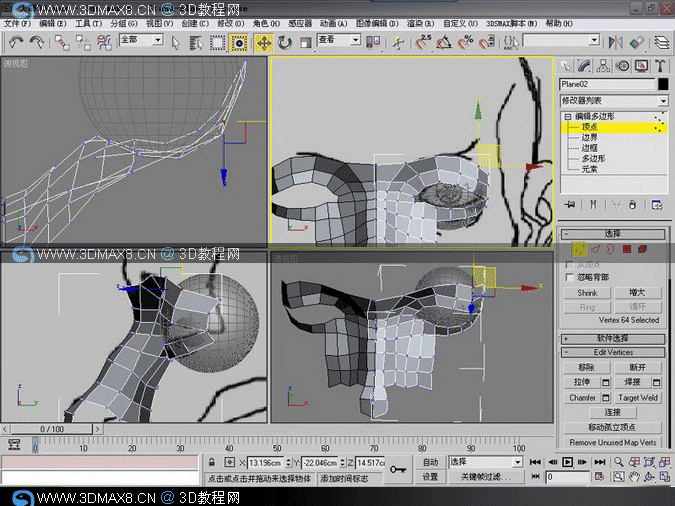Screen dimensions: 675x506
Task: Open the 编辑 (Edit) menu
Action: click(x=52, y=22)
